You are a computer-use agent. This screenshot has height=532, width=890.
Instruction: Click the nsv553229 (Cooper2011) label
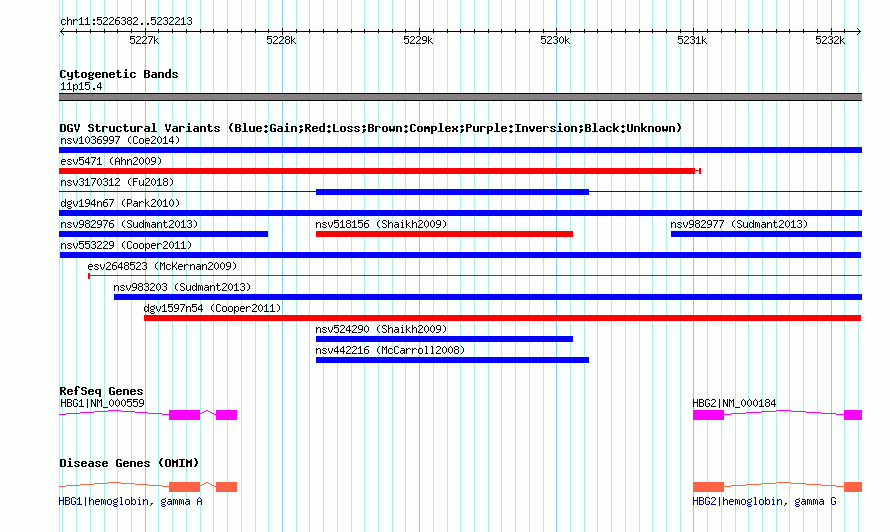coord(126,245)
